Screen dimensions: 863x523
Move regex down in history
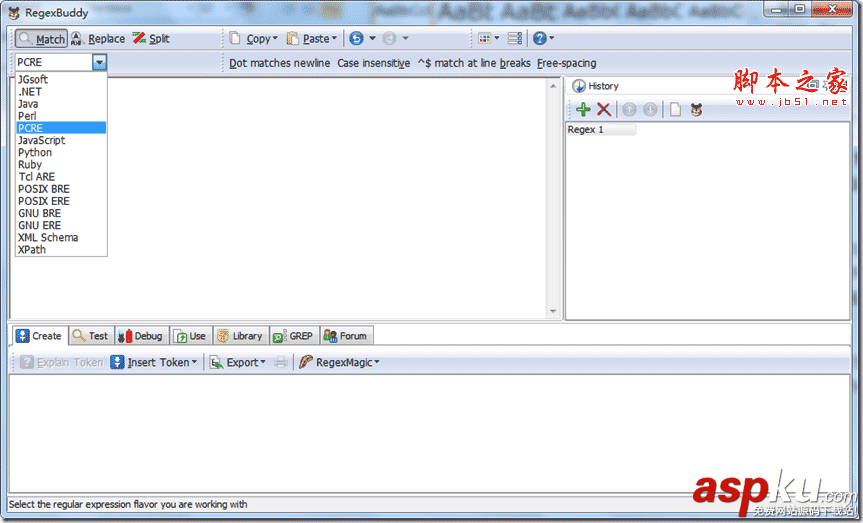coord(650,110)
